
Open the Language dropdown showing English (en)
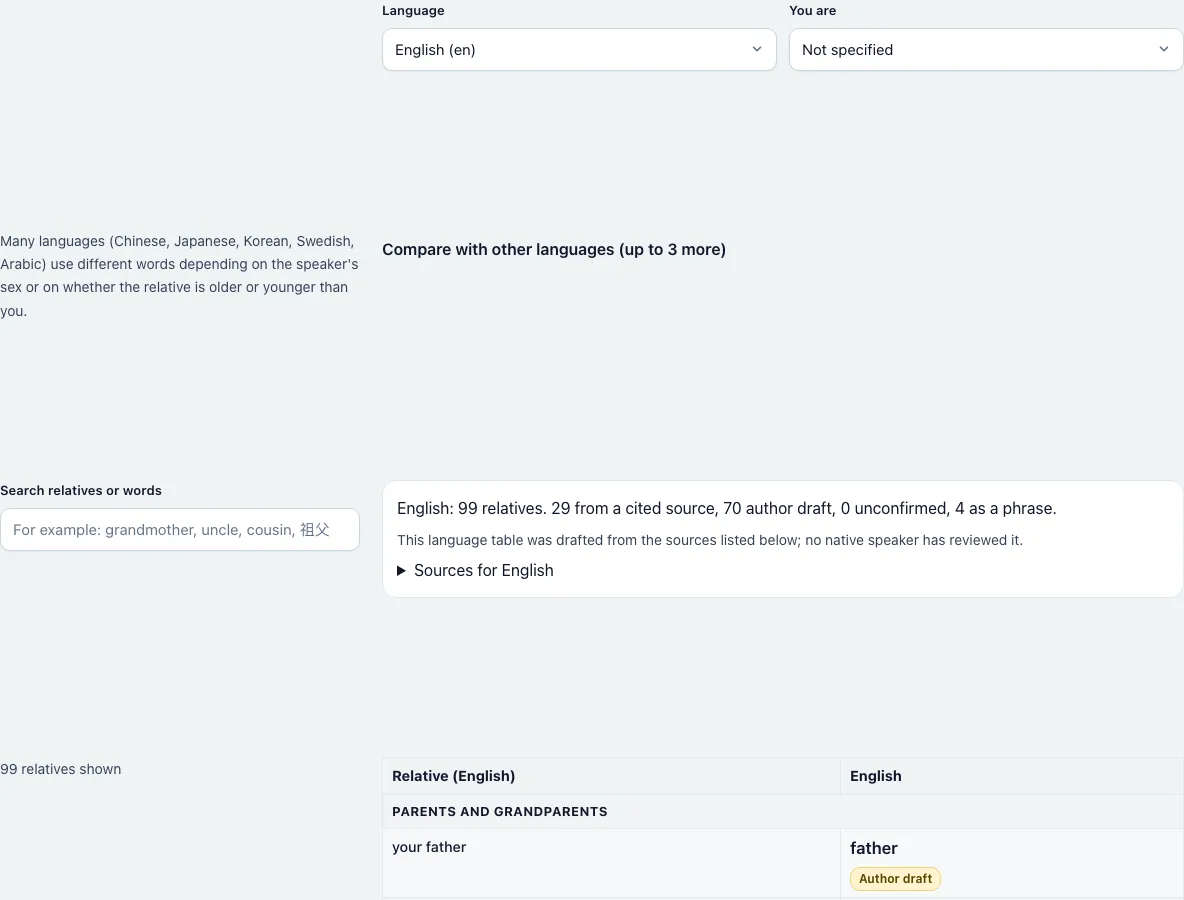(x=578, y=50)
